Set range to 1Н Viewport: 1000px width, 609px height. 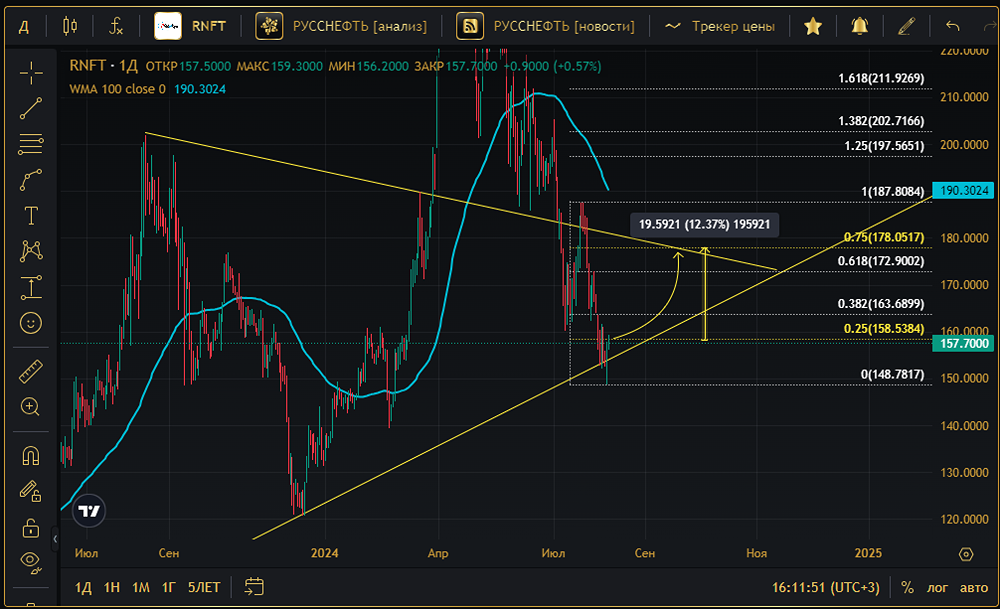coord(112,587)
